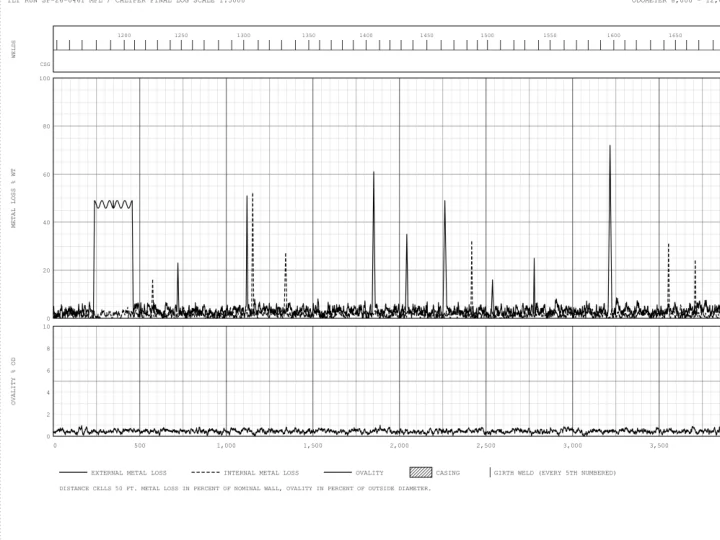720x540 pixels.
Task: Click the wavy plateau at top of casing signal
Action: (x=113, y=204)
